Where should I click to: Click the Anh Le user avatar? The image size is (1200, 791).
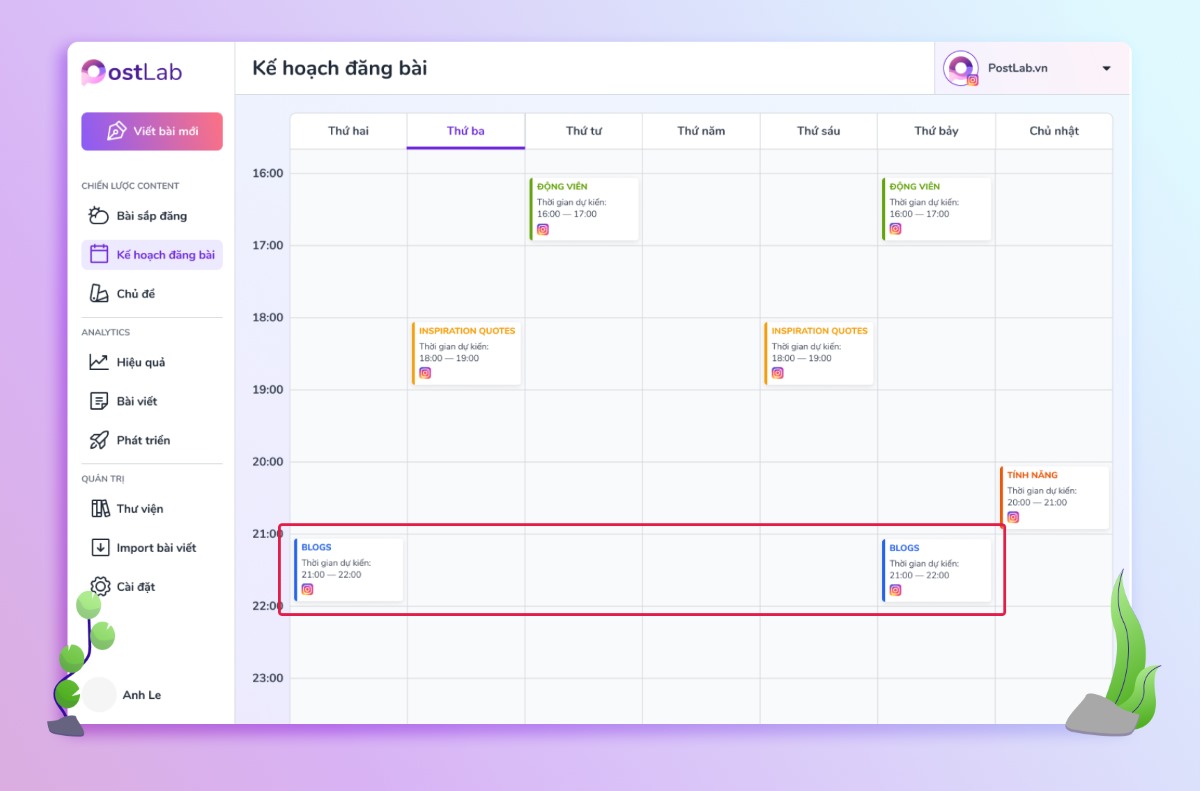point(100,694)
